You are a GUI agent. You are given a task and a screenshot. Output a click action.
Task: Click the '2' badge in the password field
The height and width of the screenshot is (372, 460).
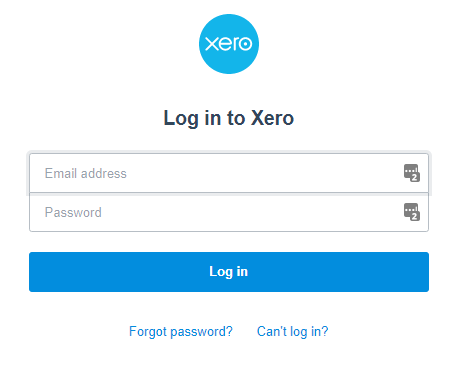tap(415, 216)
